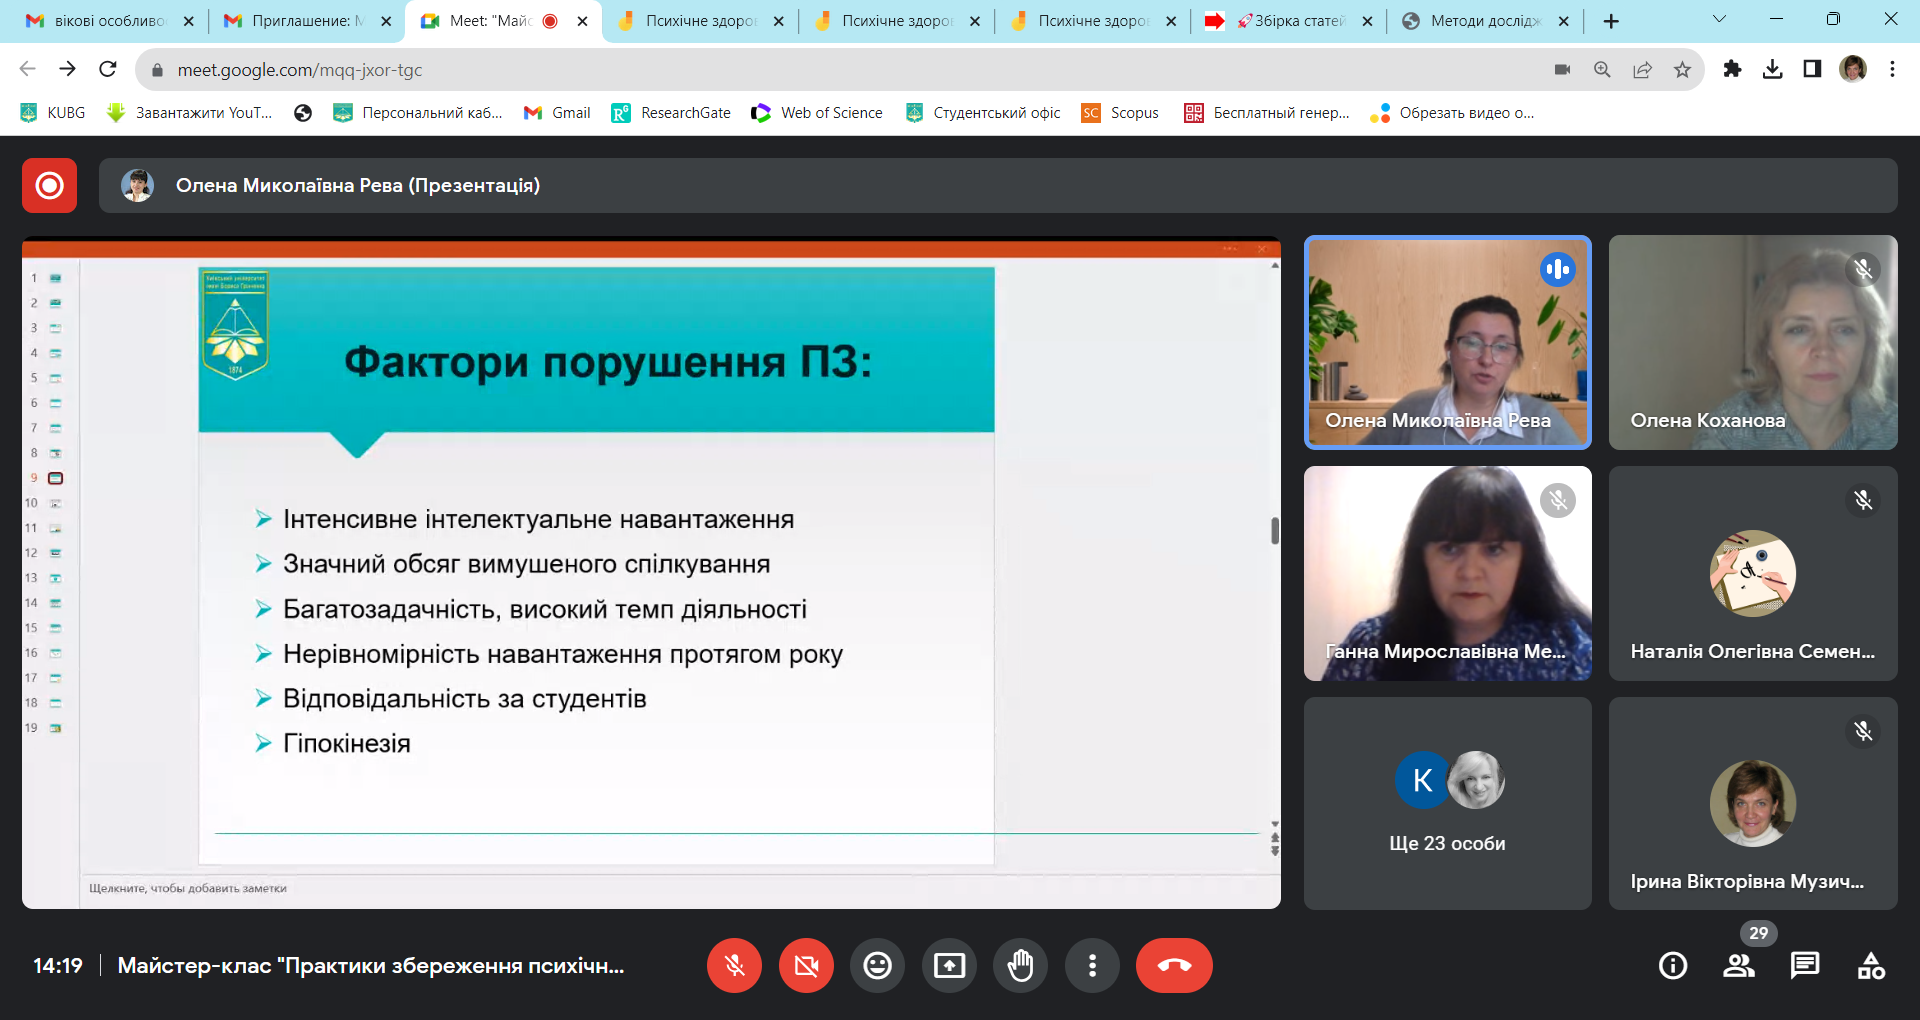Mute your microphone
This screenshot has width=1920, height=1020.
click(734, 965)
